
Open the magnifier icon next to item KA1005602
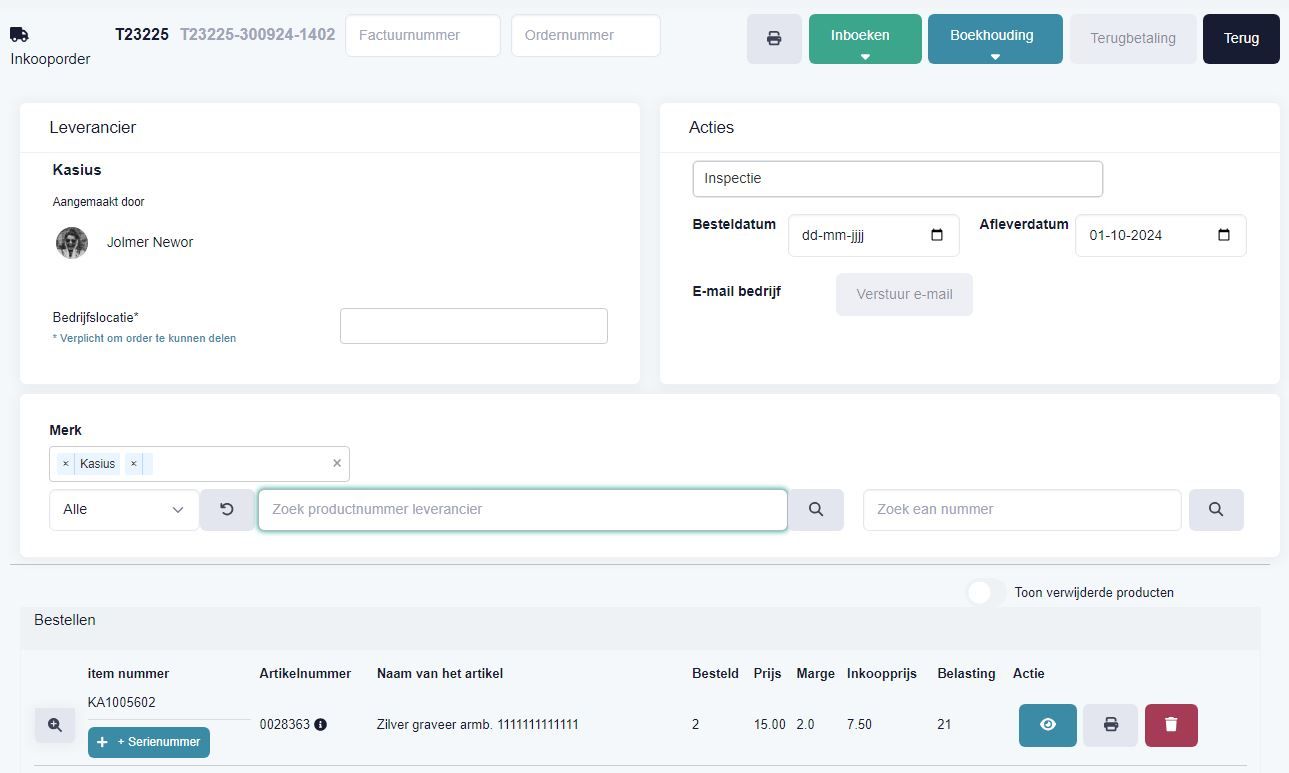coord(55,724)
